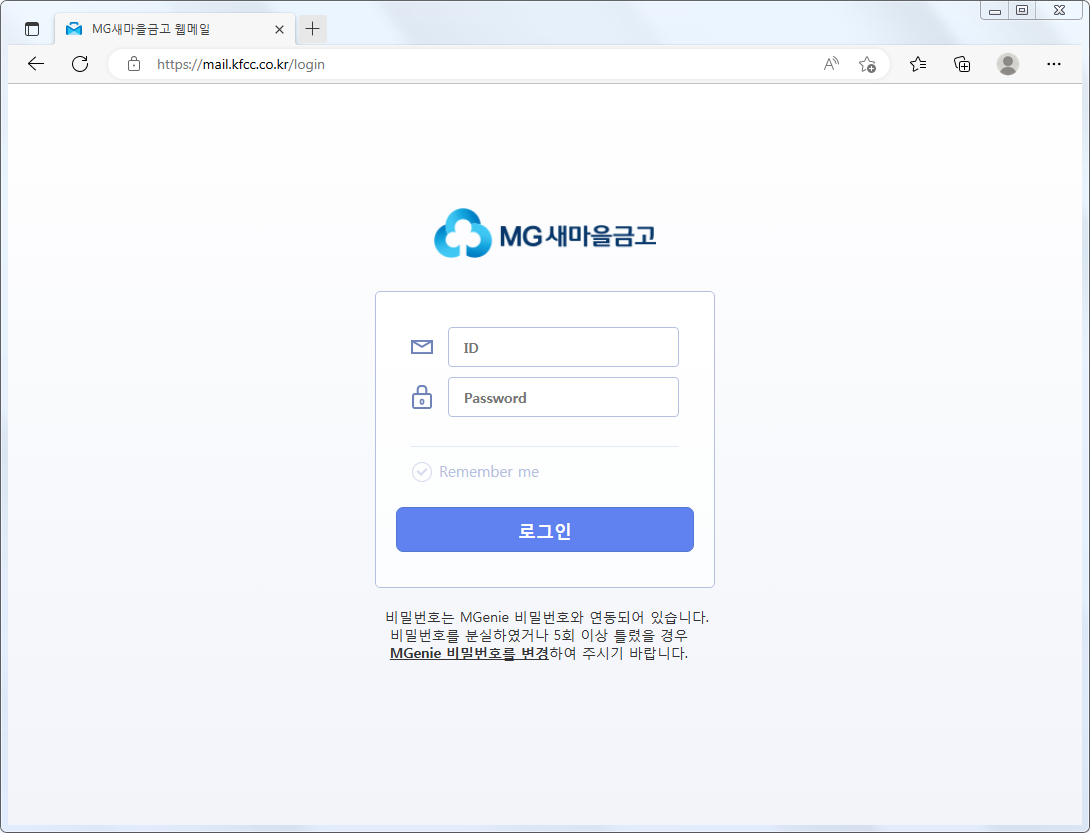Minimize the browser window
The image size is (1090, 833).
995,10
